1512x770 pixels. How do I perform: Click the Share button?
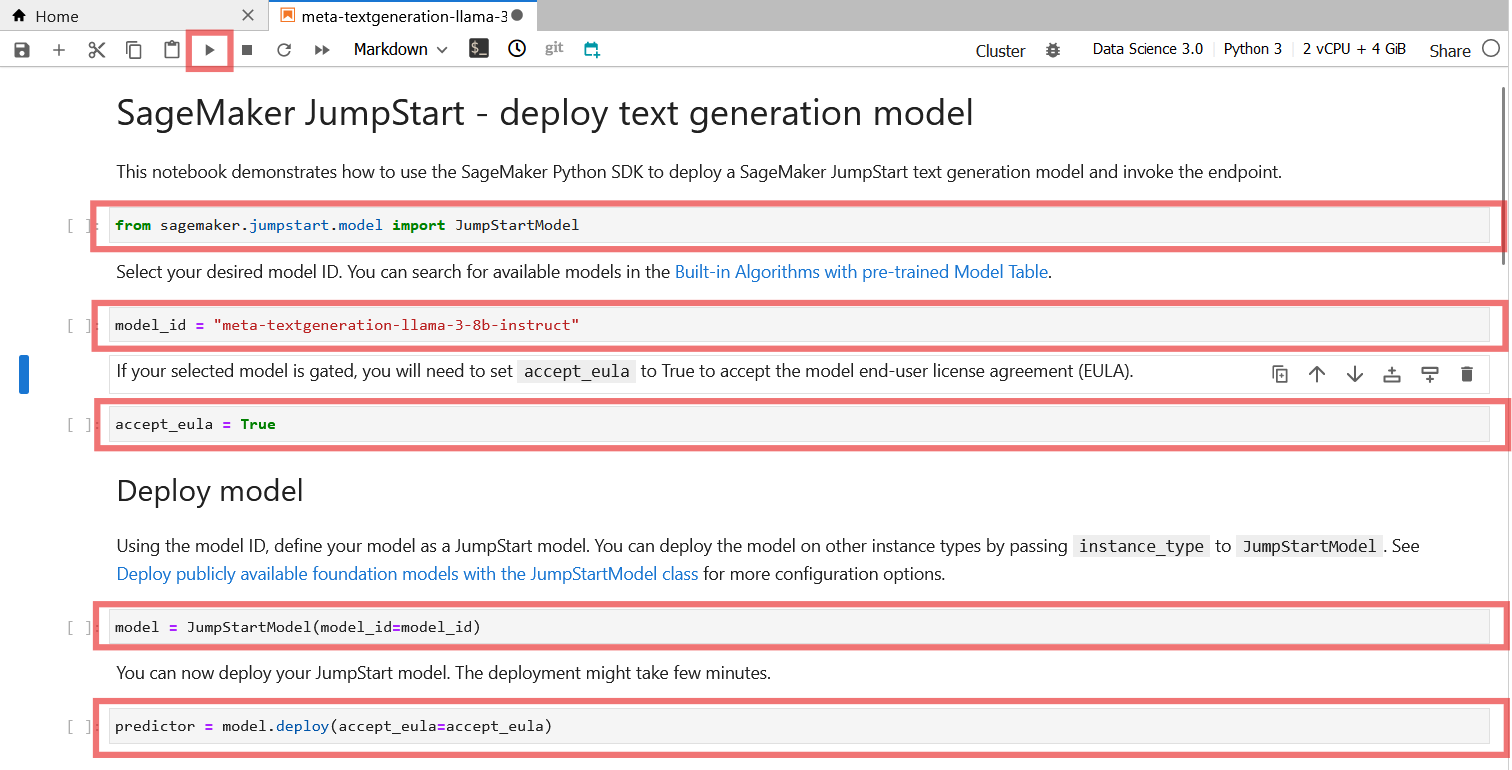click(1449, 50)
